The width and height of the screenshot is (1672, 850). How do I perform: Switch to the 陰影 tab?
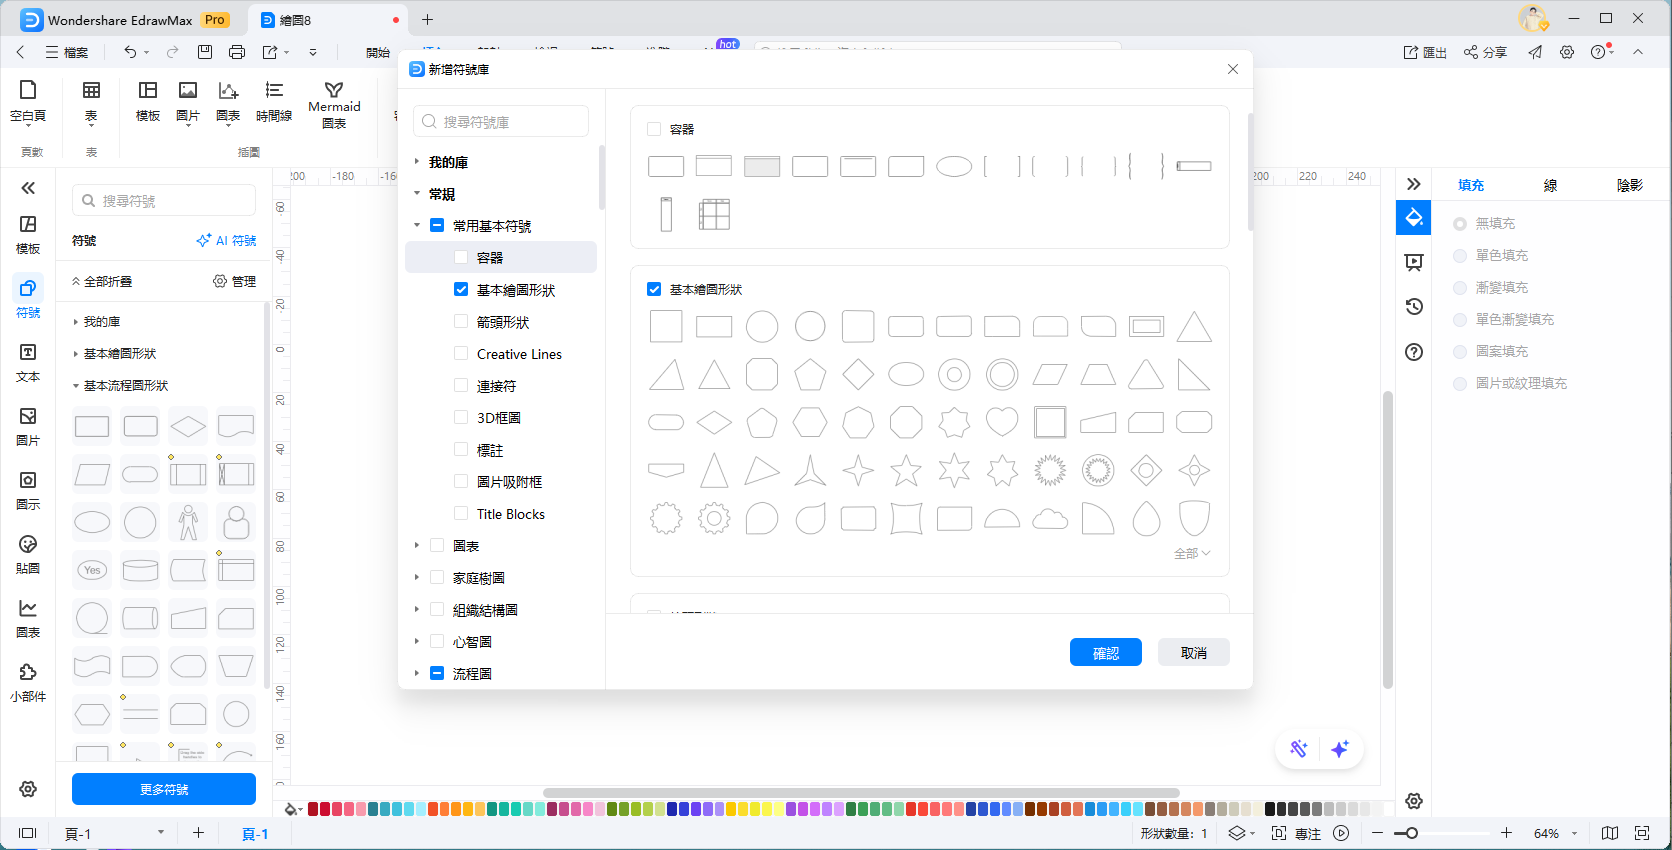point(1629,185)
